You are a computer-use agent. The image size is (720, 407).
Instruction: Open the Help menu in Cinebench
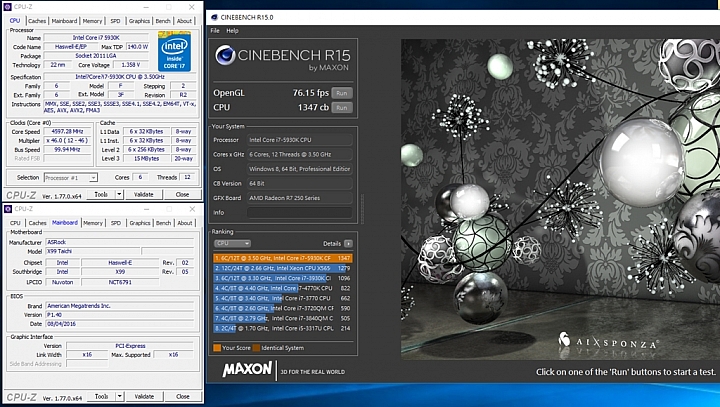click(x=232, y=31)
